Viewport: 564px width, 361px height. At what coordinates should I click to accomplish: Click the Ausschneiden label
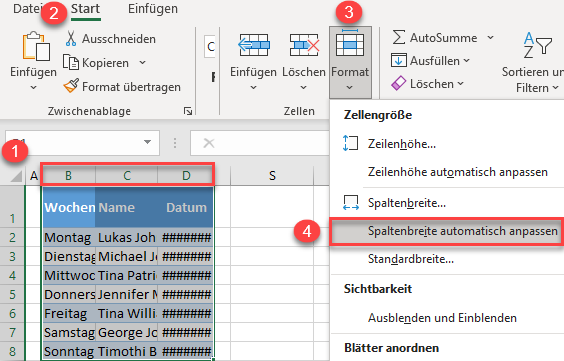coord(119,38)
